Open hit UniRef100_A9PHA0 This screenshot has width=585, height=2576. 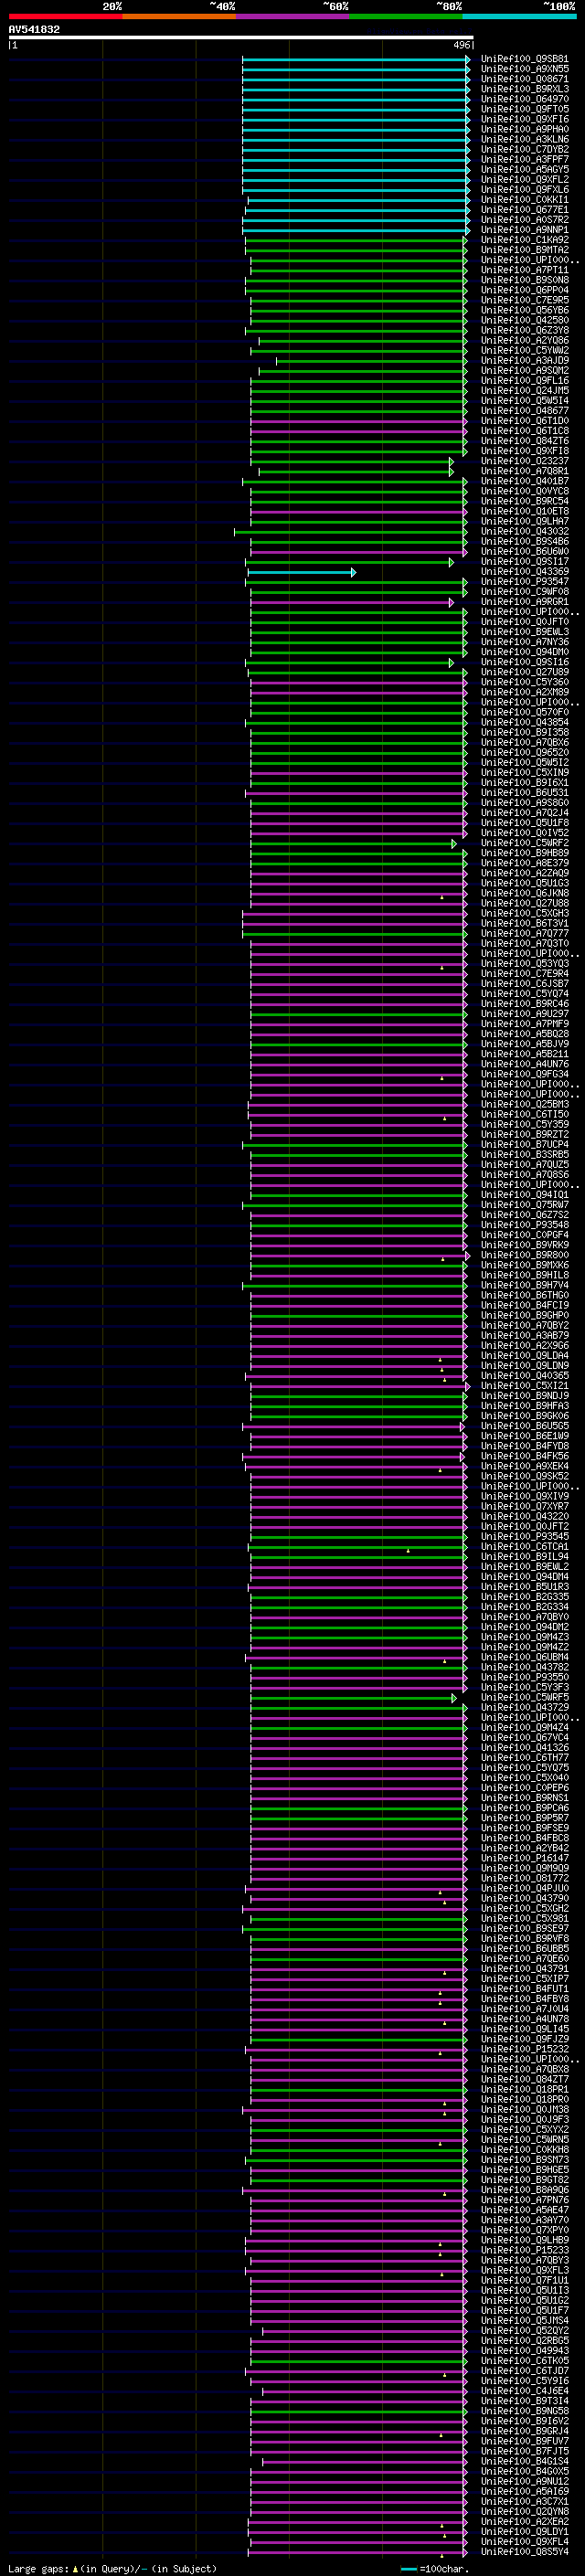pos(525,130)
